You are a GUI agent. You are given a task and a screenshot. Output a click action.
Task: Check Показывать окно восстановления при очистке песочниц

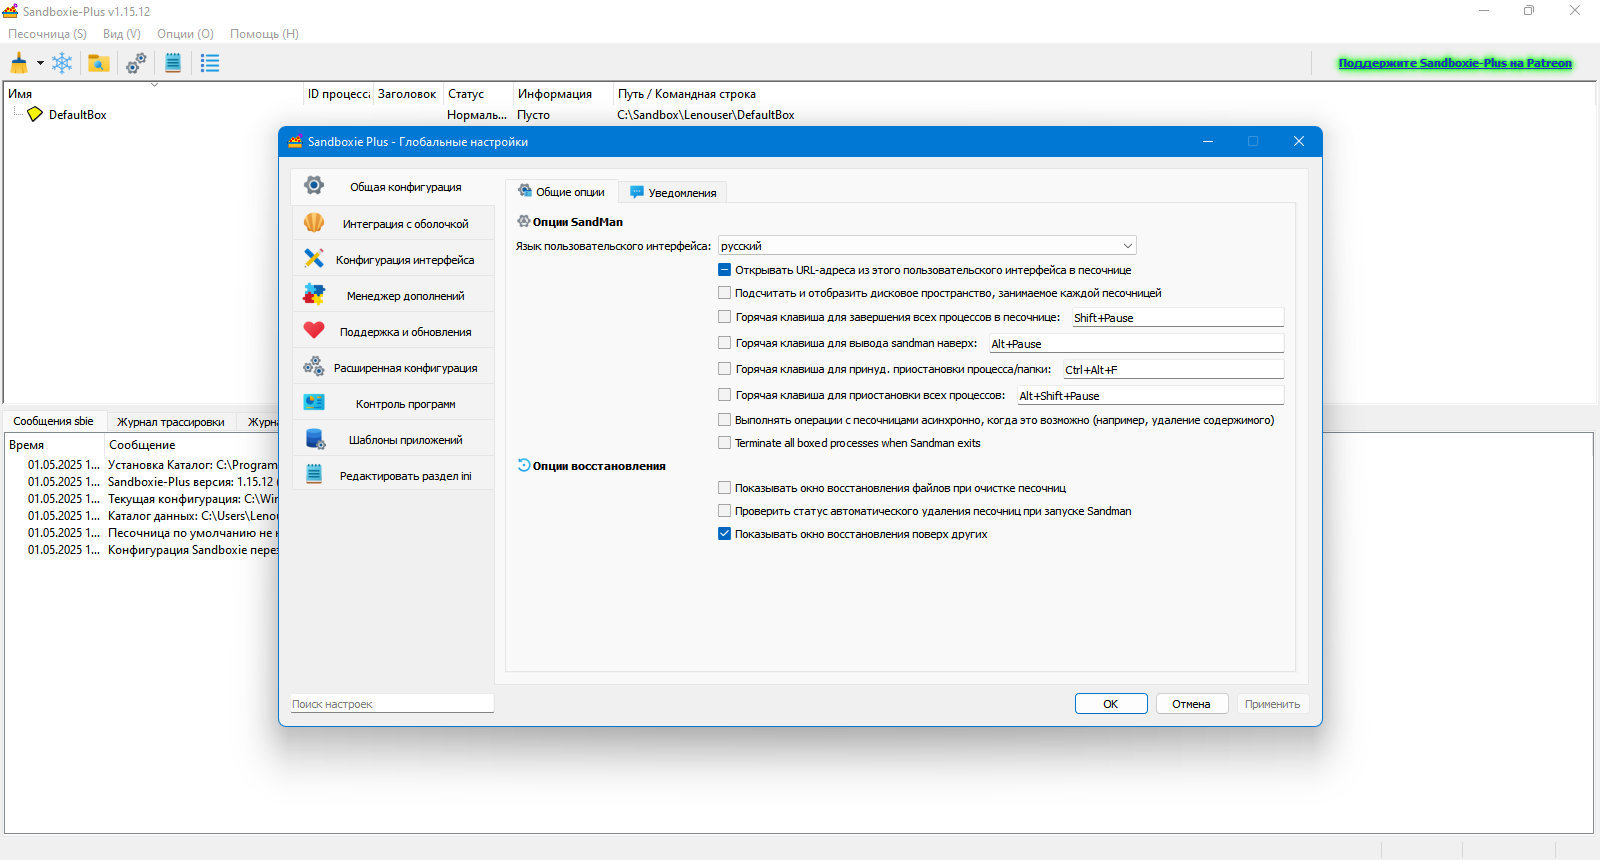(724, 488)
